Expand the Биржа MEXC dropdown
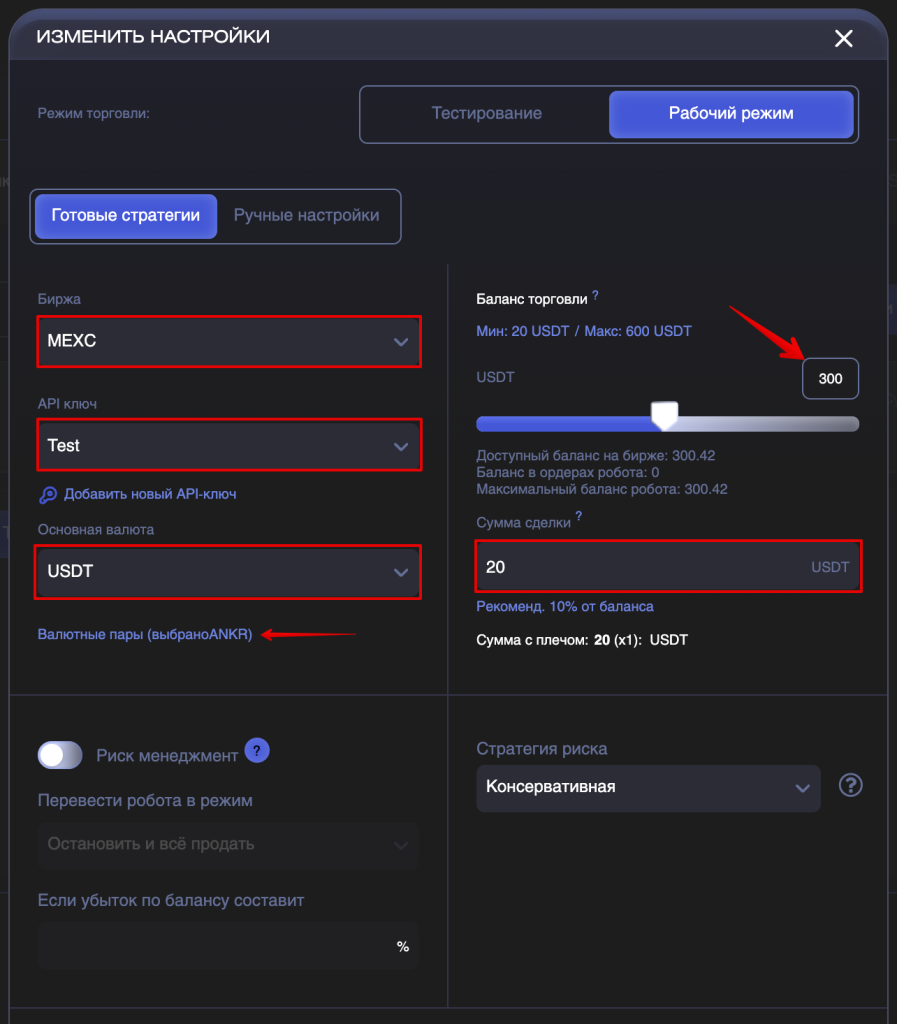The height and width of the screenshot is (1024, 897). (x=228, y=342)
